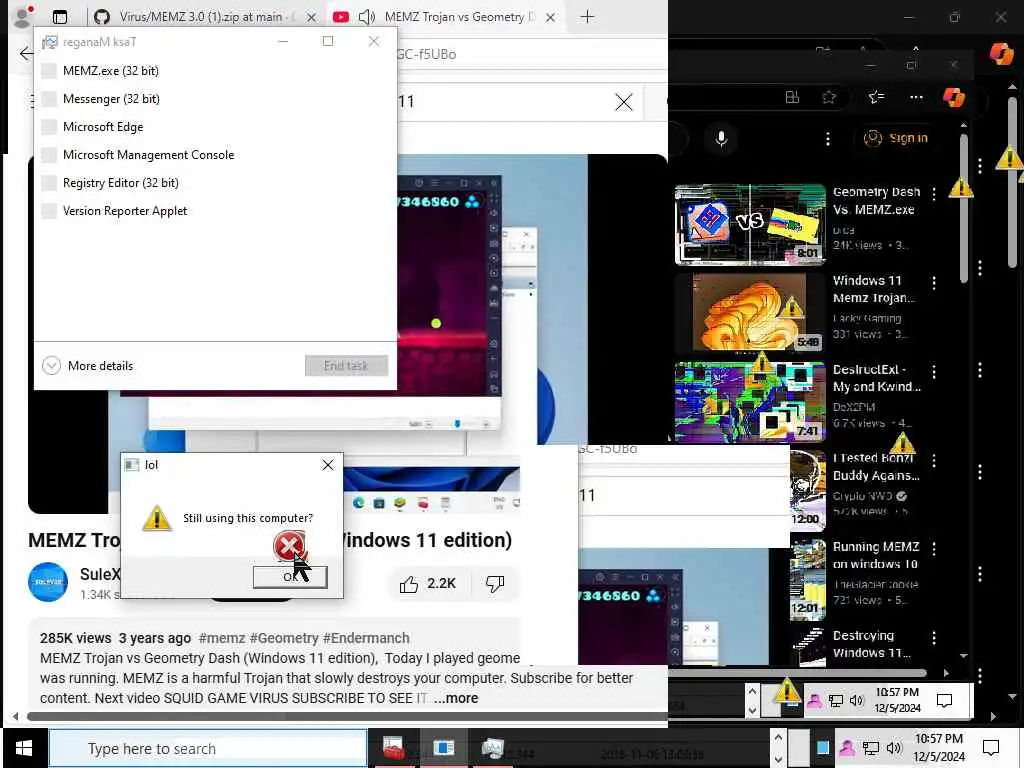Open Edge favorites list icon
This screenshot has height=768, width=1024.
[x=876, y=97]
